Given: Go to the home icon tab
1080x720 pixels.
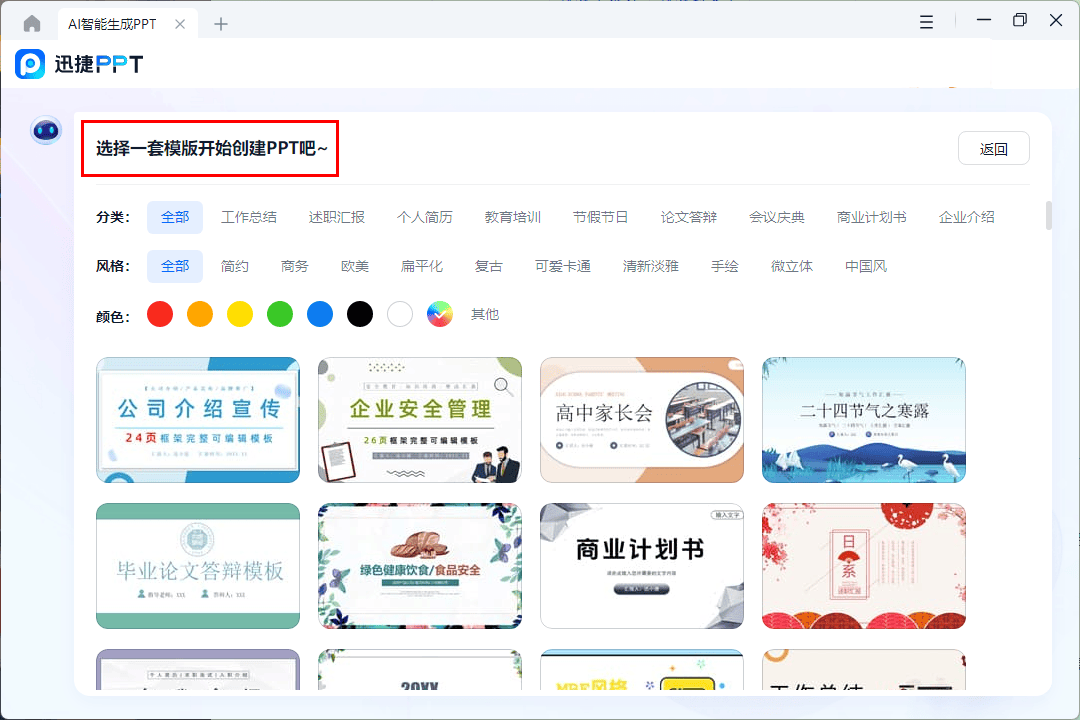Looking at the screenshot, I should (x=32, y=24).
